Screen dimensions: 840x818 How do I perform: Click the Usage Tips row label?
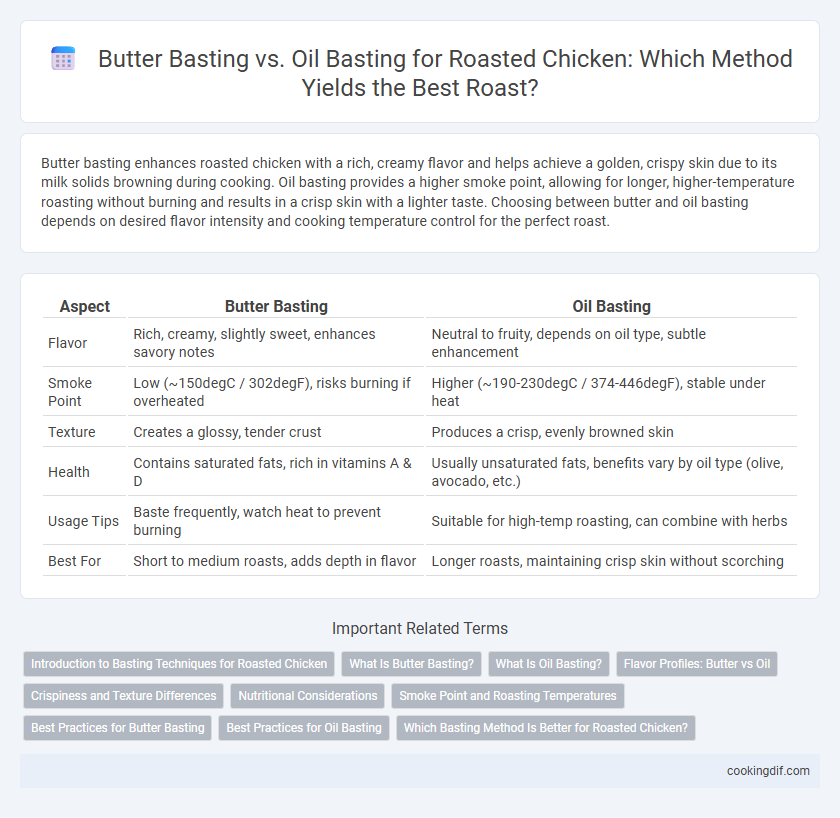(84, 521)
